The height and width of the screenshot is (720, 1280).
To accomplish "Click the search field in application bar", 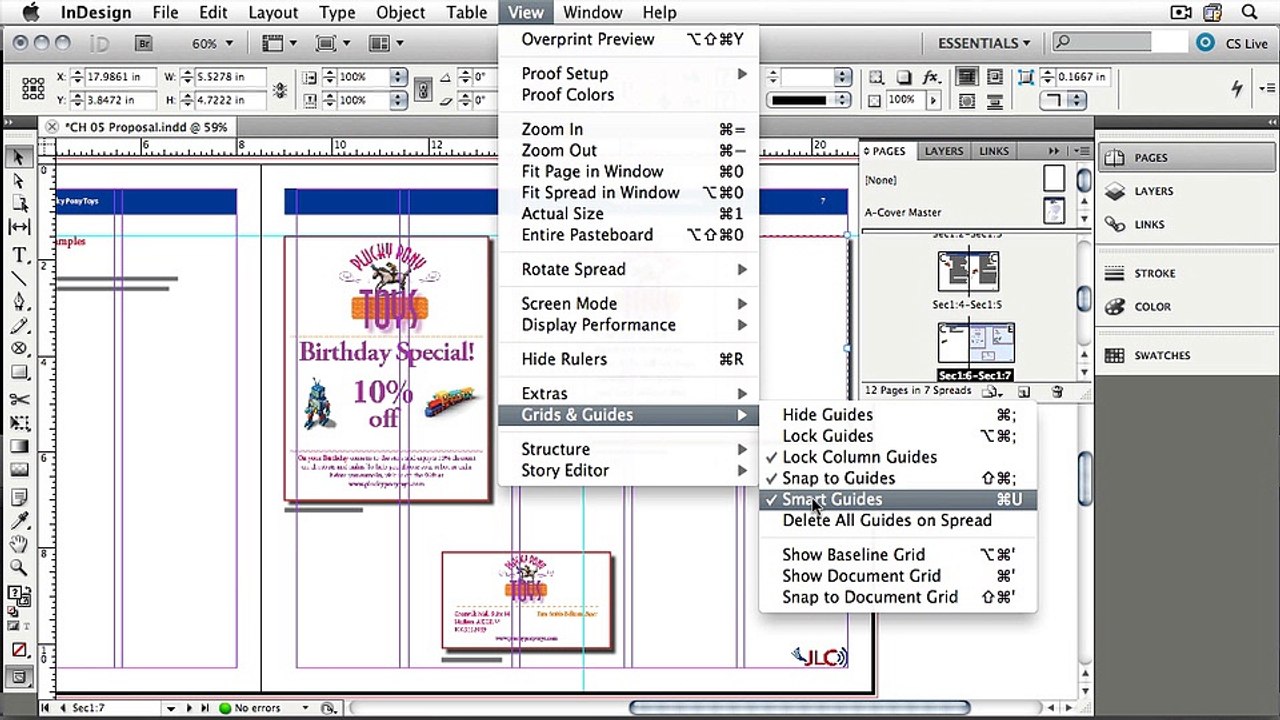I will click(1121, 43).
